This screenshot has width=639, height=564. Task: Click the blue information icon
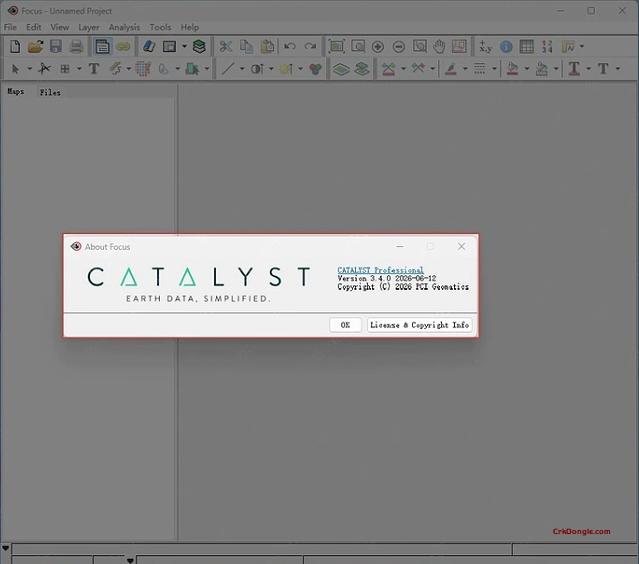tap(506, 47)
